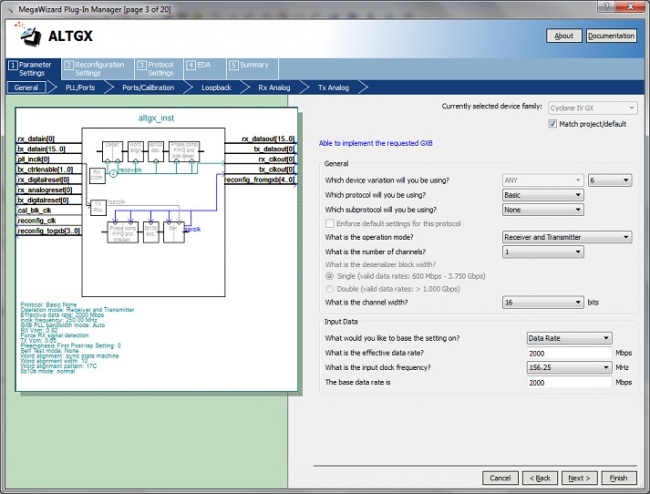Image resolution: width=650 pixels, height=494 pixels.
Task: Click the Able to implement the requested GXB message
Action: coord(376,143)
